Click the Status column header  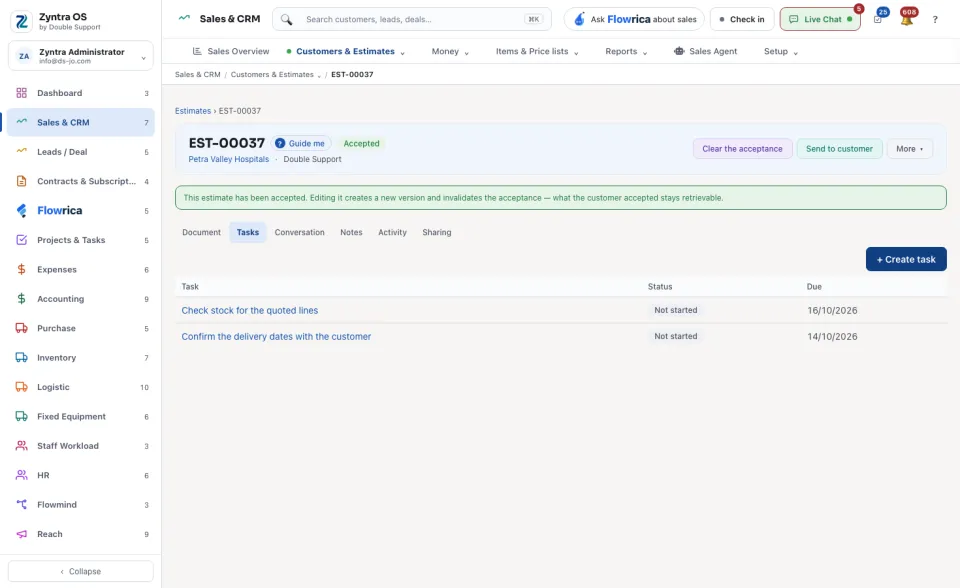click(660, 287)
